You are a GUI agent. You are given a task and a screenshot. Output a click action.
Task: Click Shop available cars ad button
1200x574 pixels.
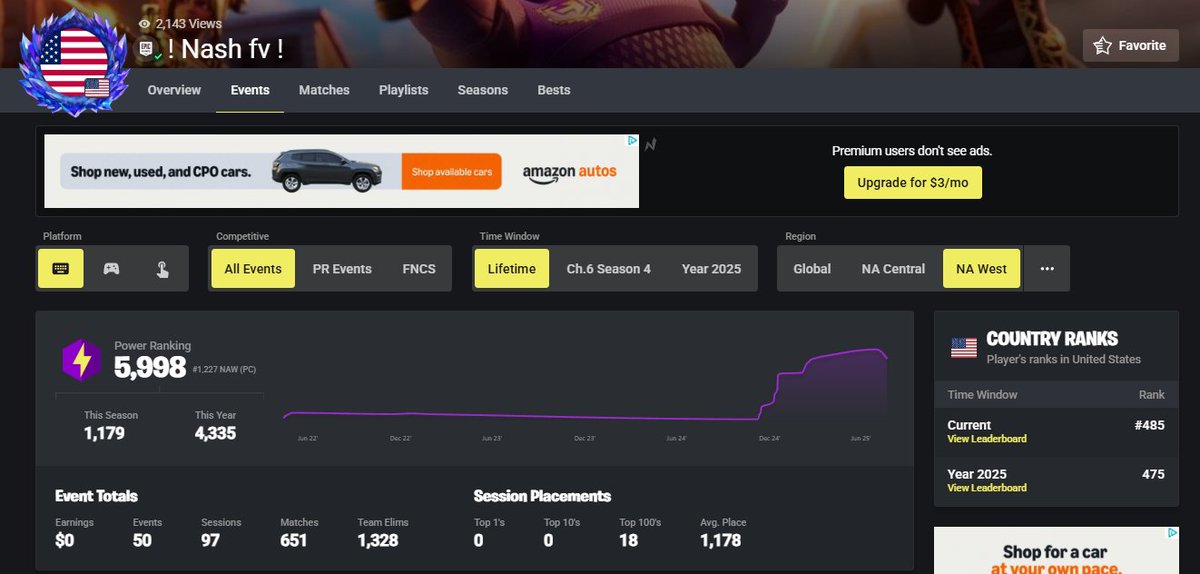click(x=452, y=172)
